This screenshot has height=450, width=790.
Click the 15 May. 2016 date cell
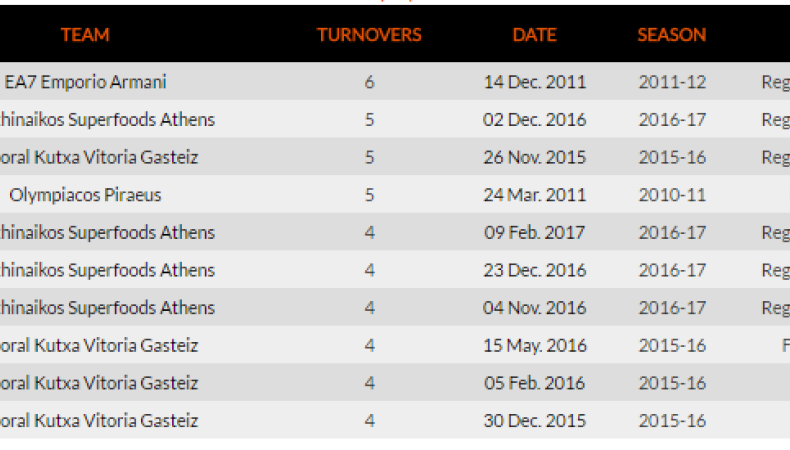coord(534,345)
